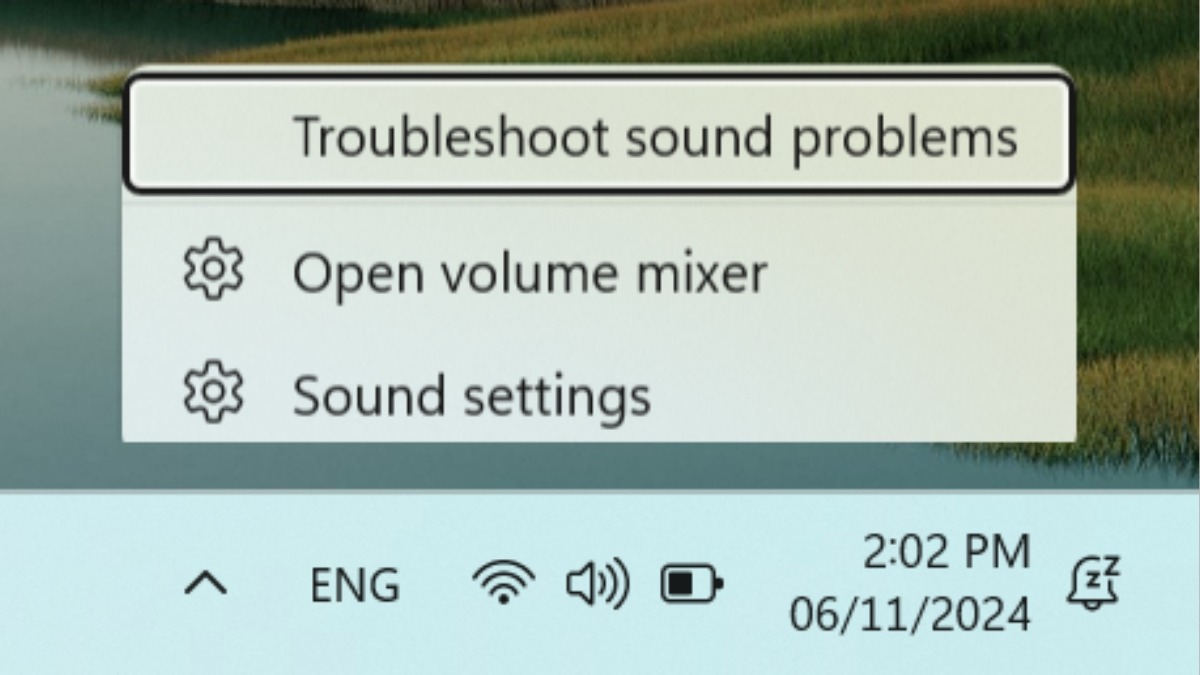Click empty taskbar space left of chevron
Screen dimensions: 1200x675
click(90, 584)
